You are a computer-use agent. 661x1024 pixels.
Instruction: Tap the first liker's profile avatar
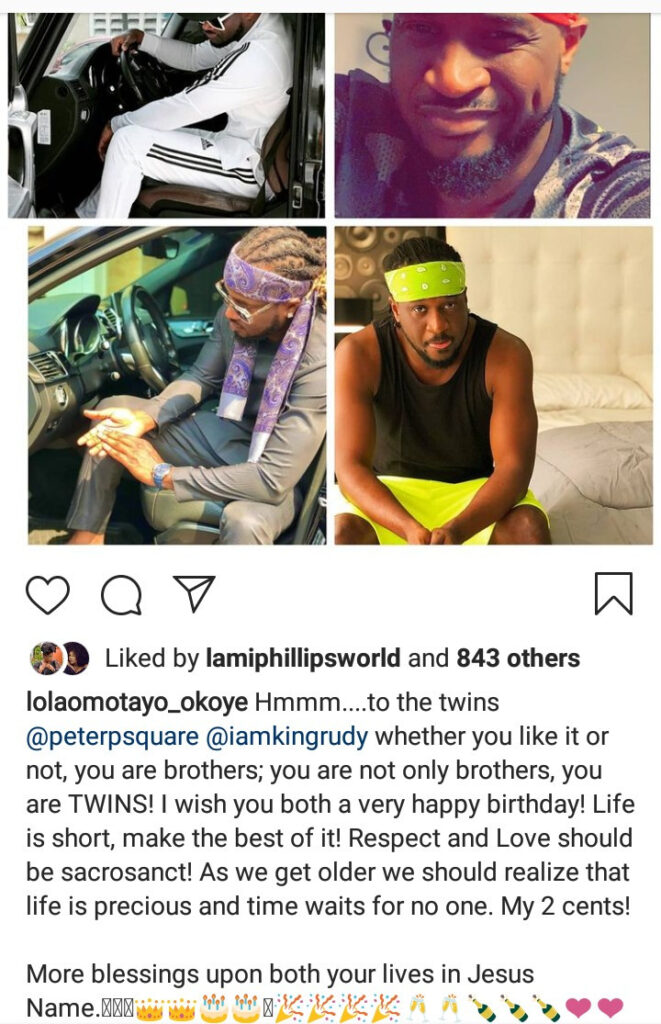pos(45,658)
